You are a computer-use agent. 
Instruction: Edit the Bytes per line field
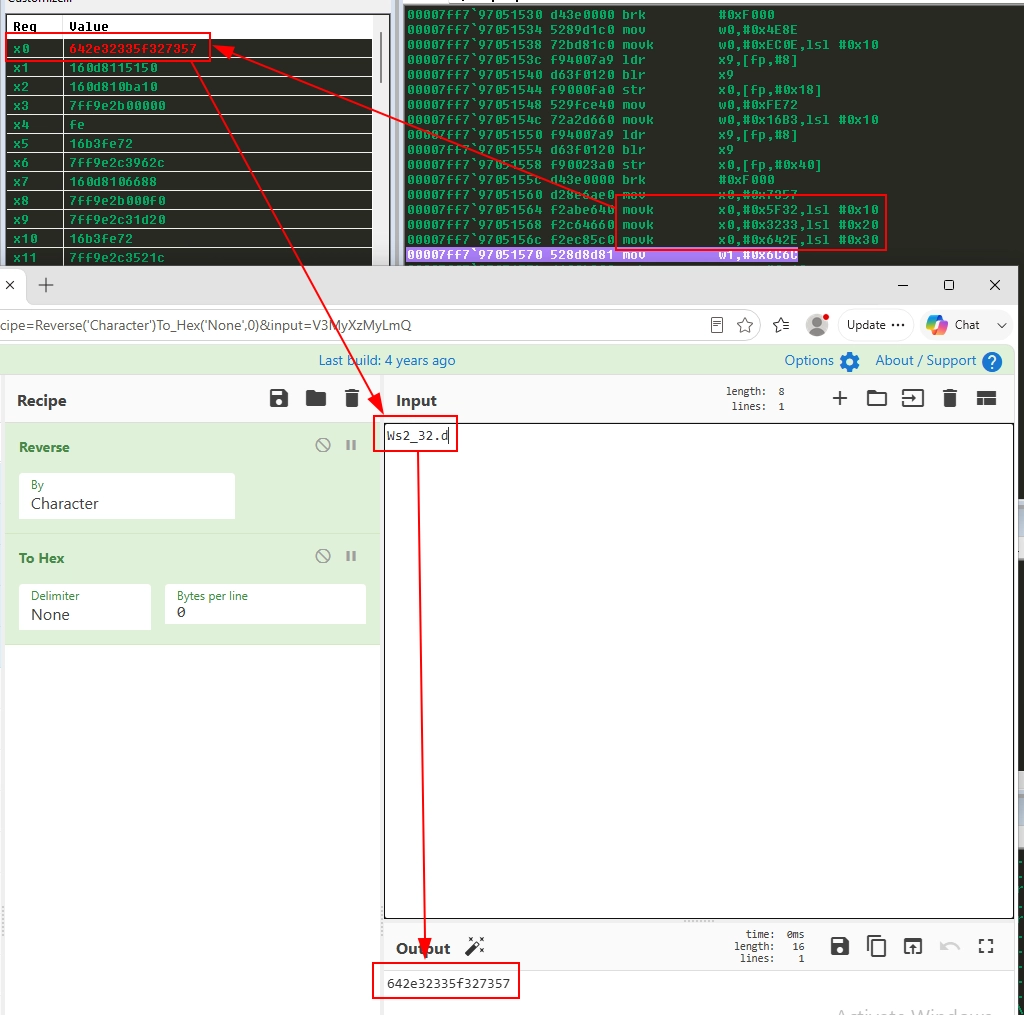click(265, 604)
